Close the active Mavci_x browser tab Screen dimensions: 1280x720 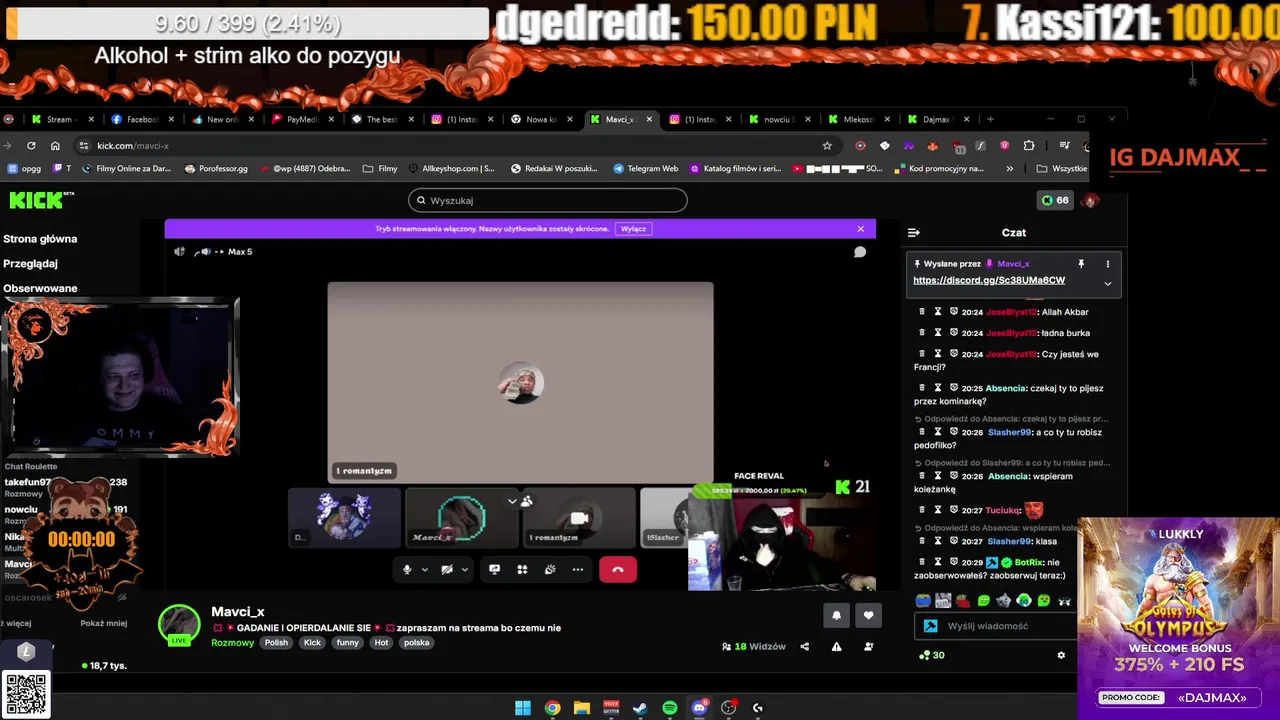pyautogui.click(x=649, y=119)
